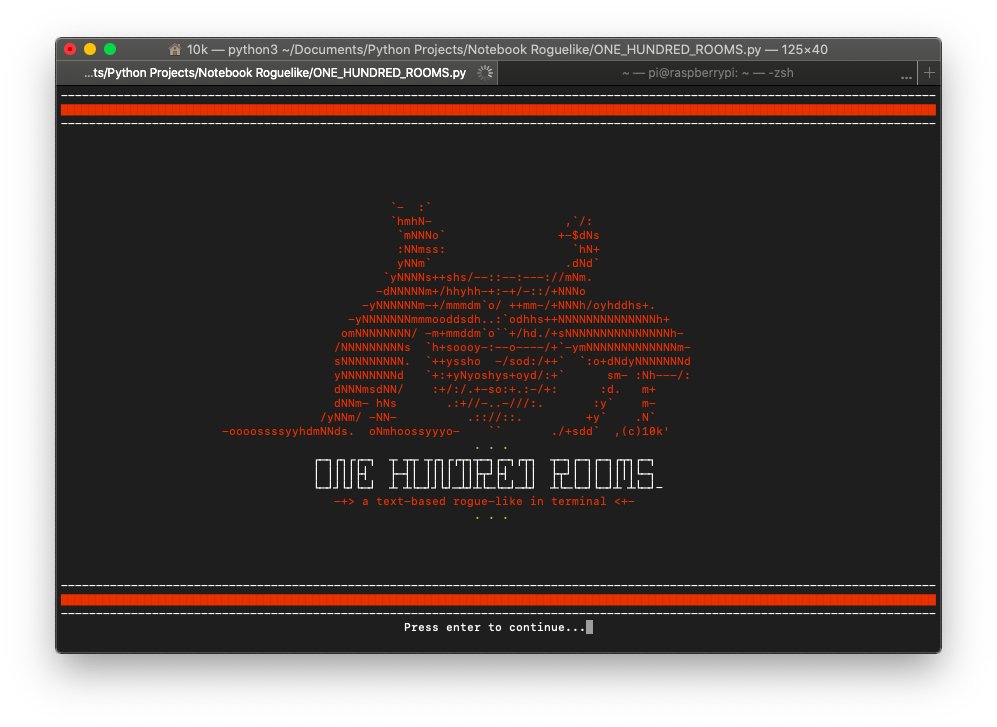Open a new terminal tab with the plus button
The width and height of the screenshot is (997, 727).
[x=929, y=73]
